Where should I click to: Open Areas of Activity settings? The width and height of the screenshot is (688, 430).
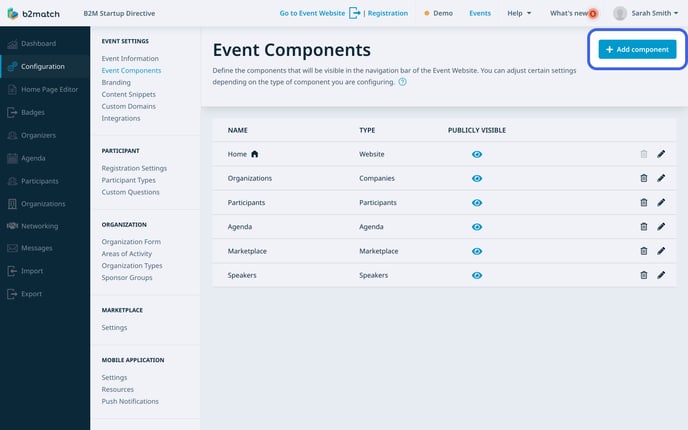pyautogui.click(x=126, y=254)
